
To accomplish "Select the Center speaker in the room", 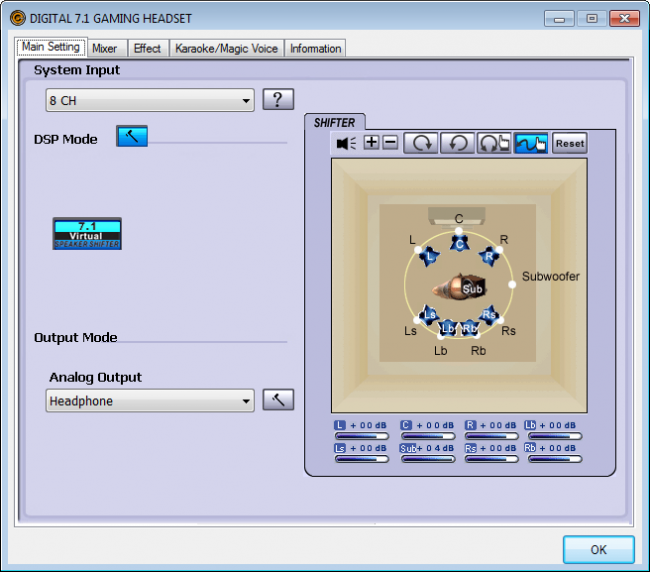I will point(459,243).
